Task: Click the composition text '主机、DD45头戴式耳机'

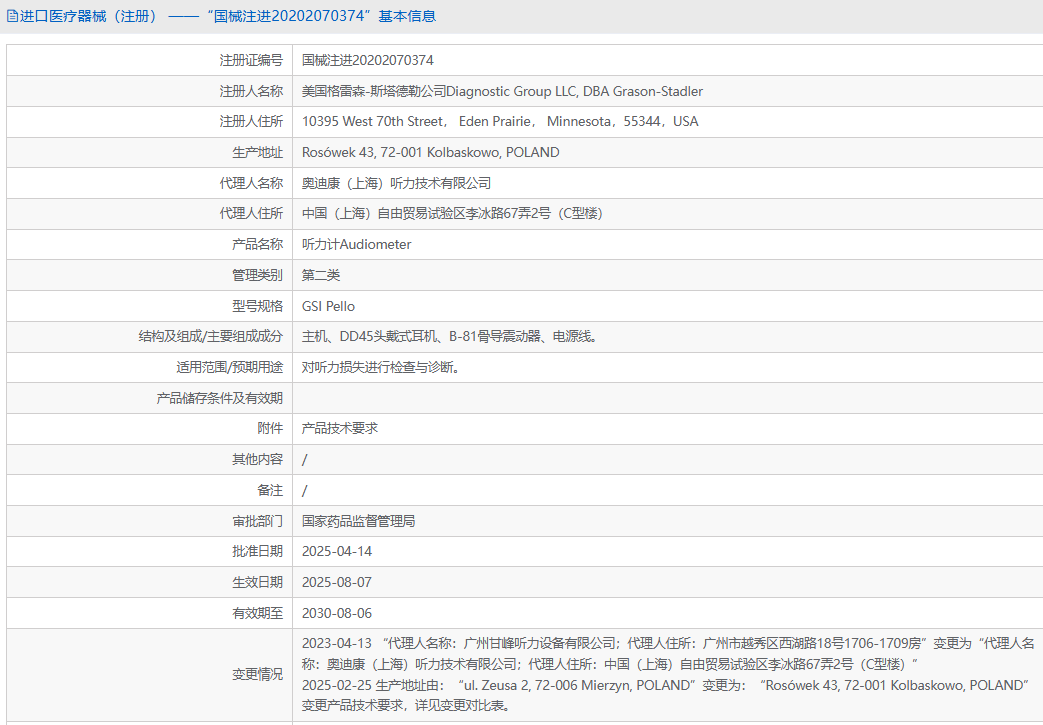Action: click(x=369, y=337)
